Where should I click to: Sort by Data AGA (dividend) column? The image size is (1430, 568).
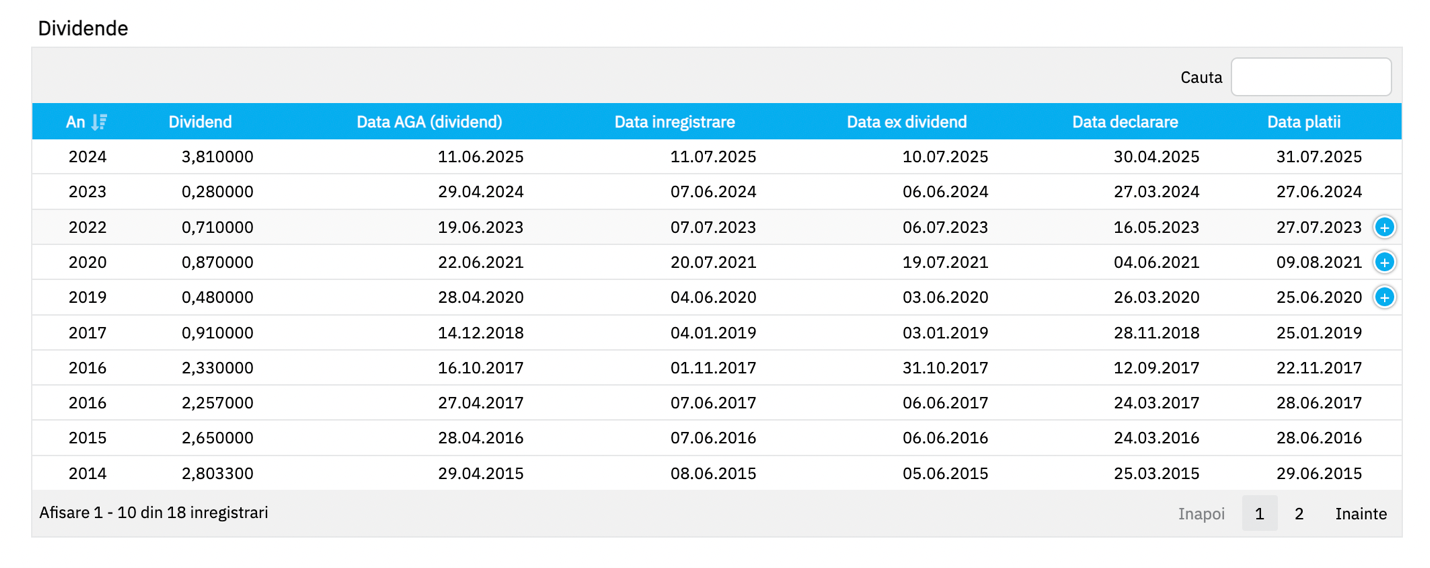pos(429,122)
